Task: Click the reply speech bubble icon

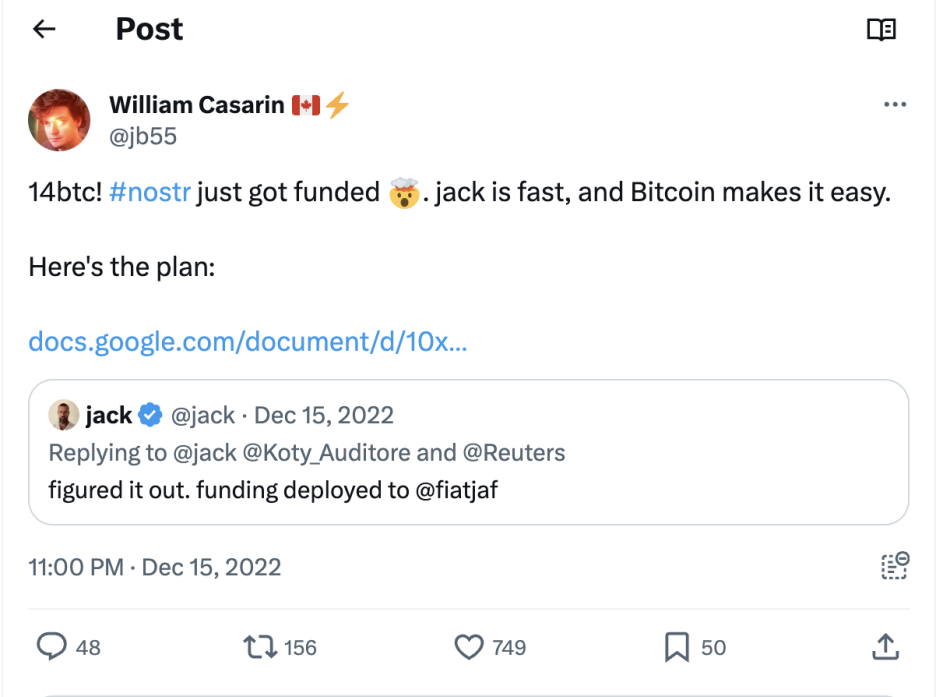Action: coord(51,647)
